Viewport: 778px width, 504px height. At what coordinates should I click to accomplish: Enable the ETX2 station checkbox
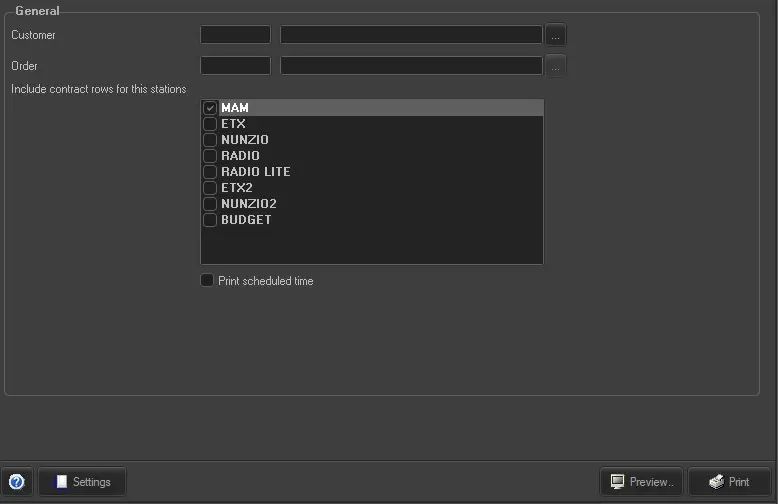210,188
